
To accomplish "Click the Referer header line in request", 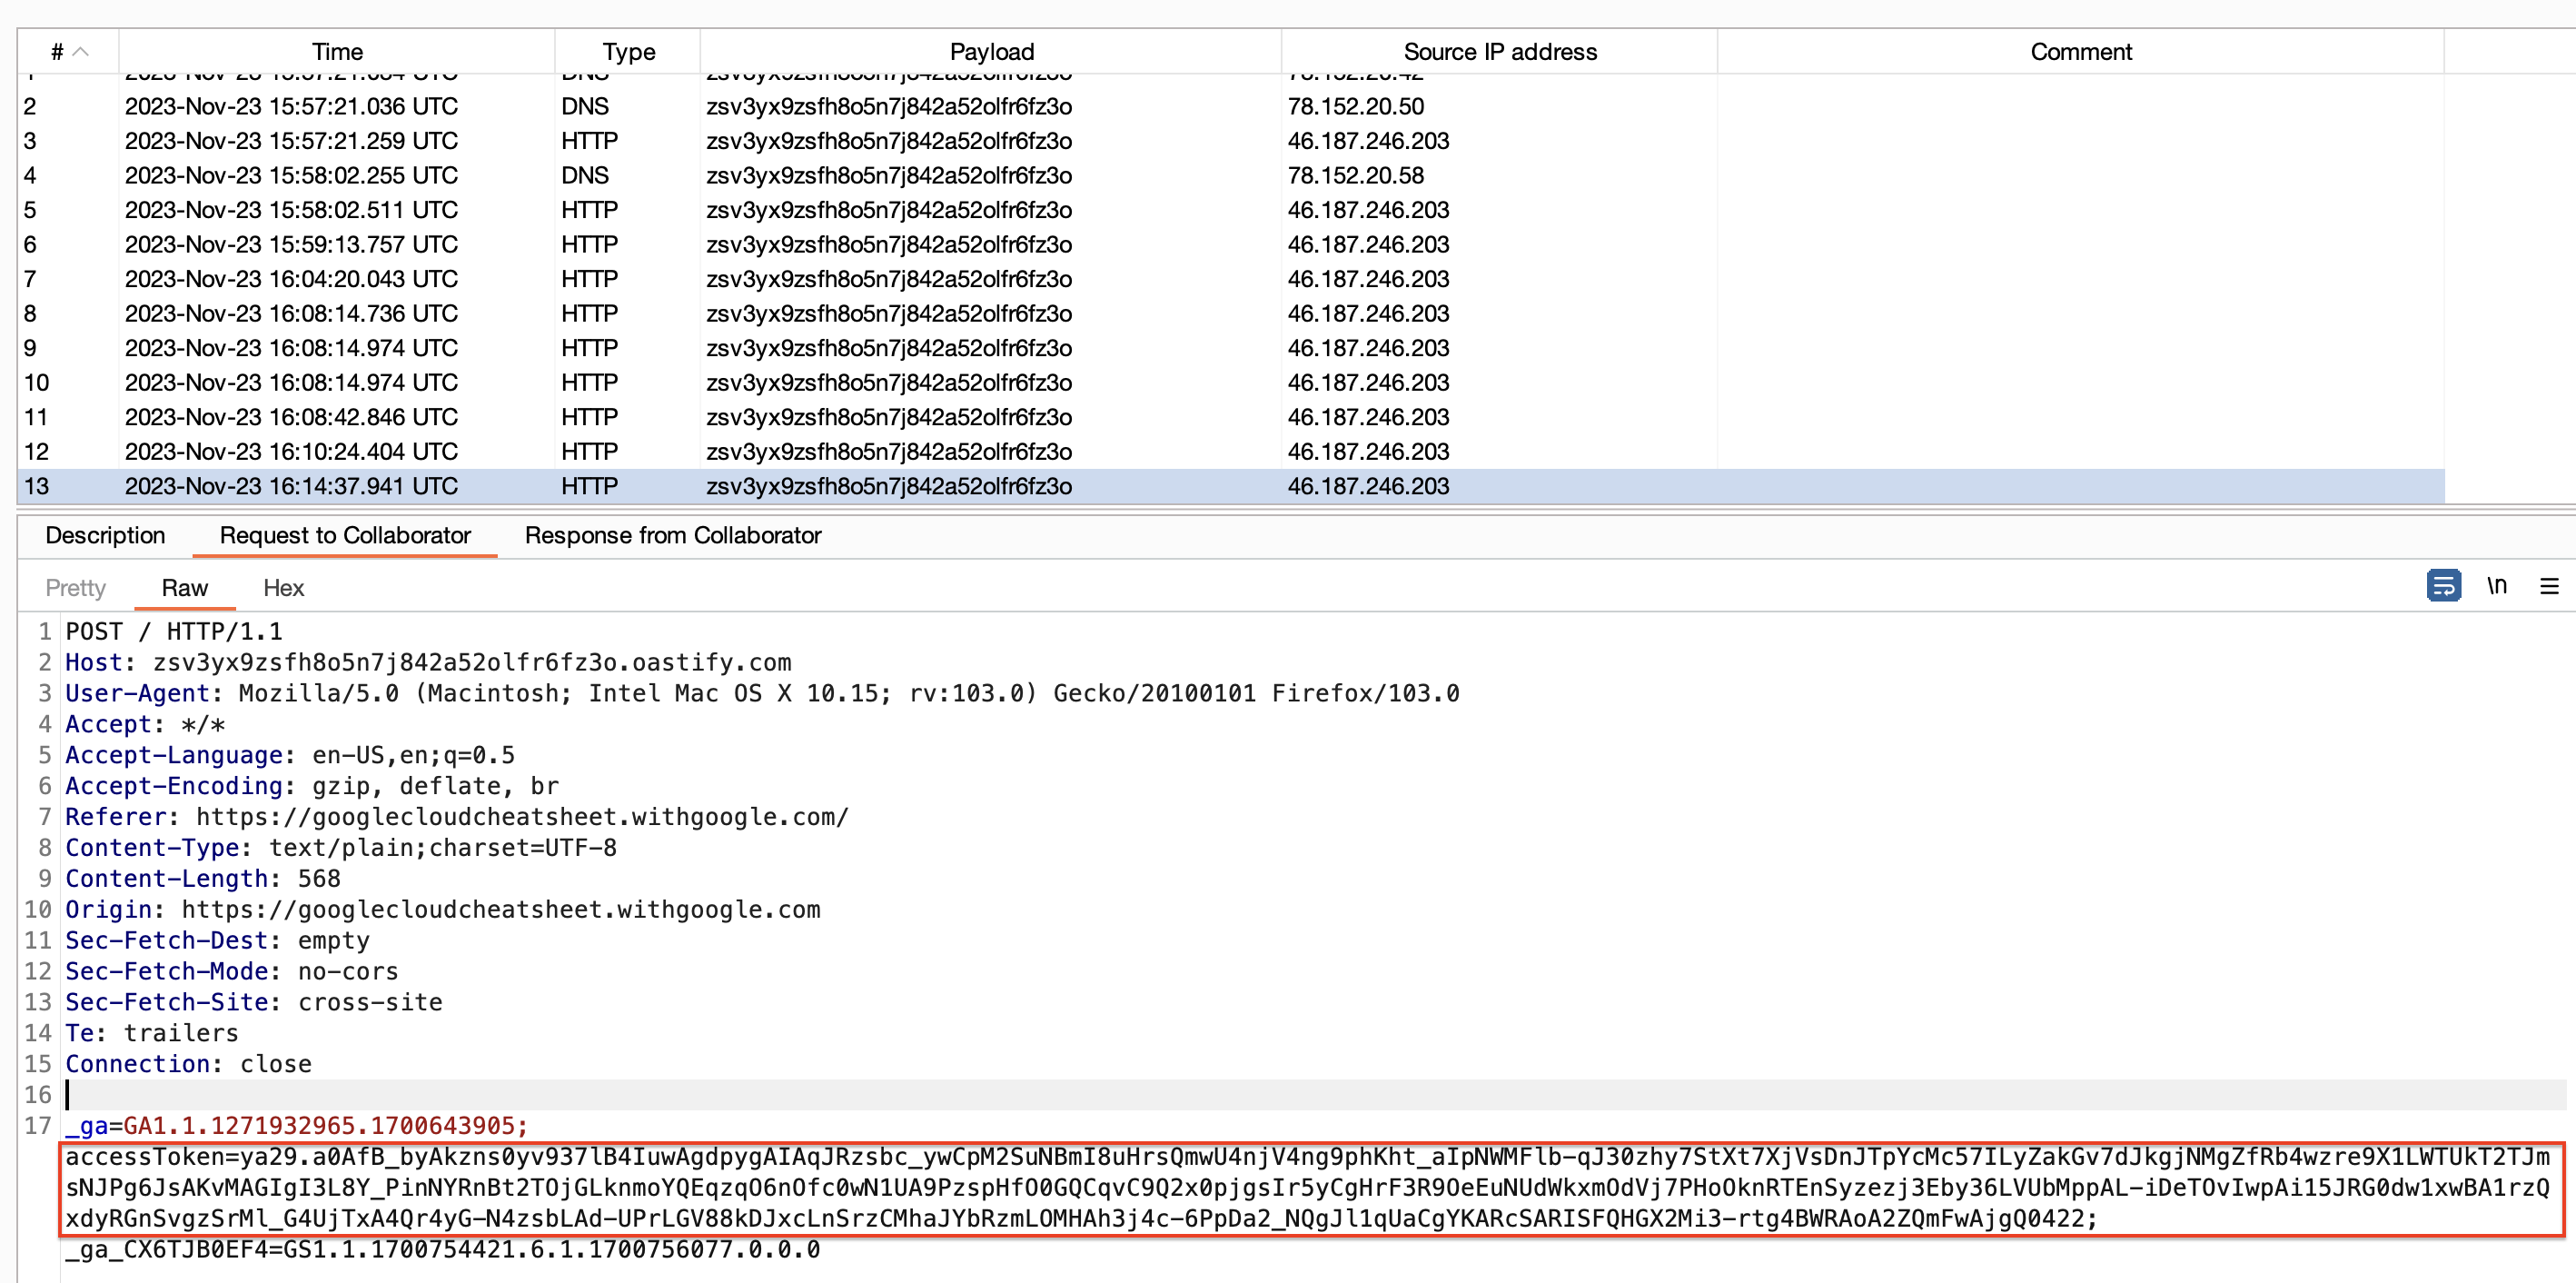I will click(x=456, y=817).
